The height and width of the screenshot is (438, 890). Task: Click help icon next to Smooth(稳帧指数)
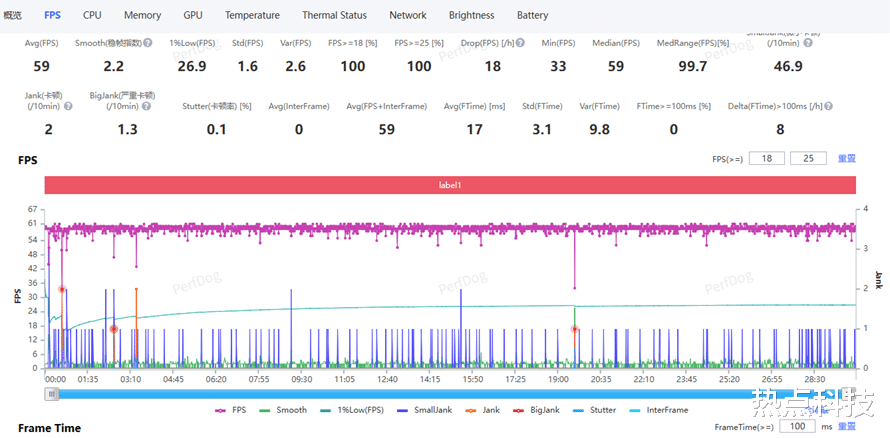(148, 43)
